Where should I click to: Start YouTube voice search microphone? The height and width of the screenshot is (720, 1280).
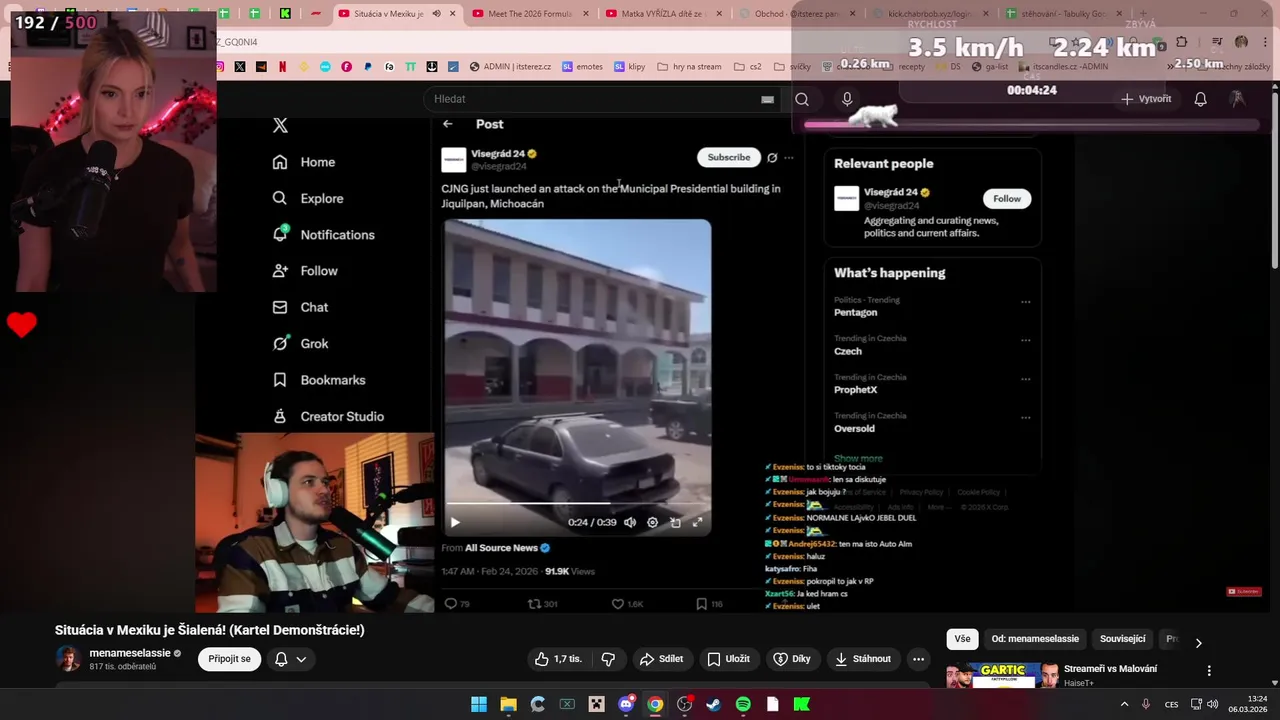pos(847,99)
